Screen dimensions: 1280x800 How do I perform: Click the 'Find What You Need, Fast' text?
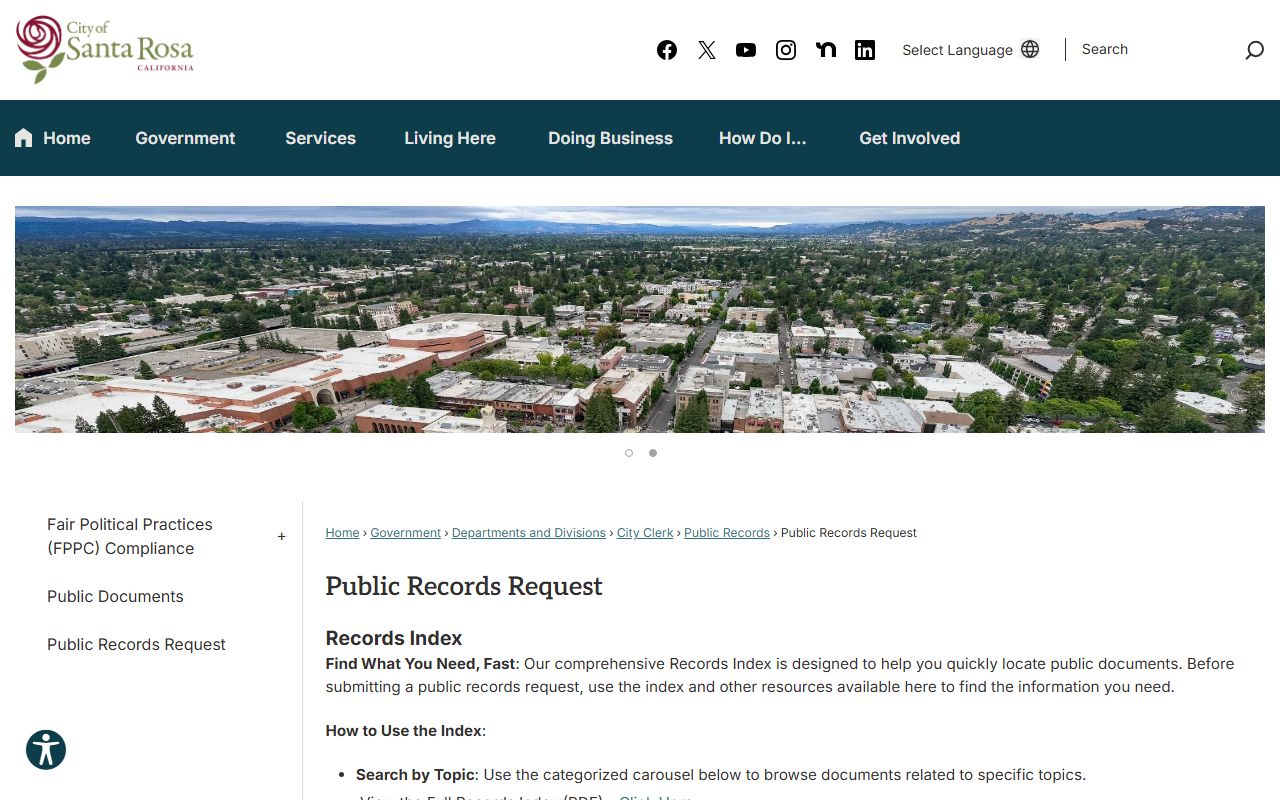click(420, 664)
